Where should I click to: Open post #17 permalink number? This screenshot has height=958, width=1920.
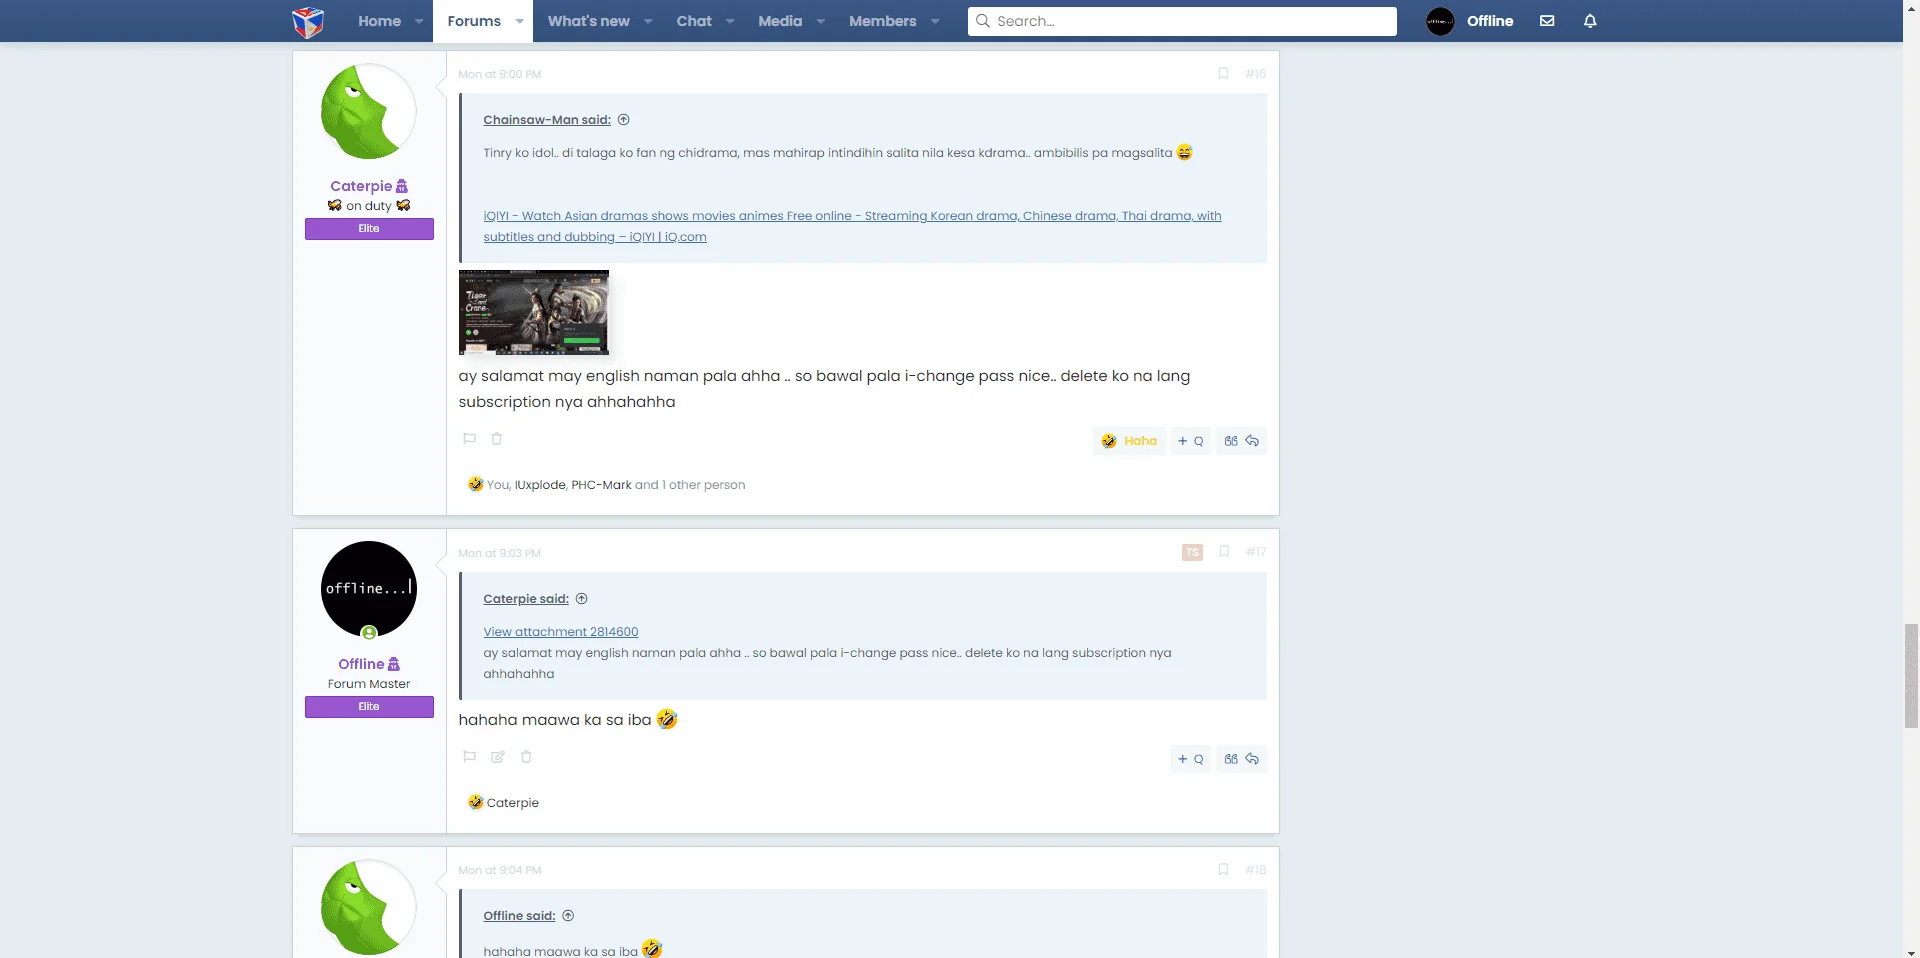[1256, 552]
